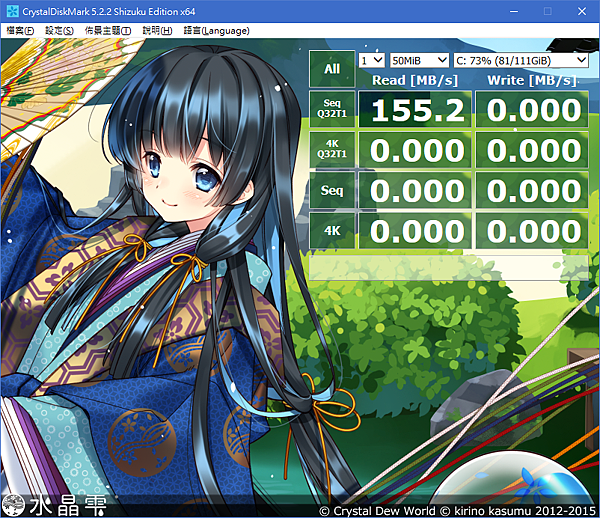This screenshot has height=518, width=600.
Task: Click the empty comment field below results
Action: (448, 267)
